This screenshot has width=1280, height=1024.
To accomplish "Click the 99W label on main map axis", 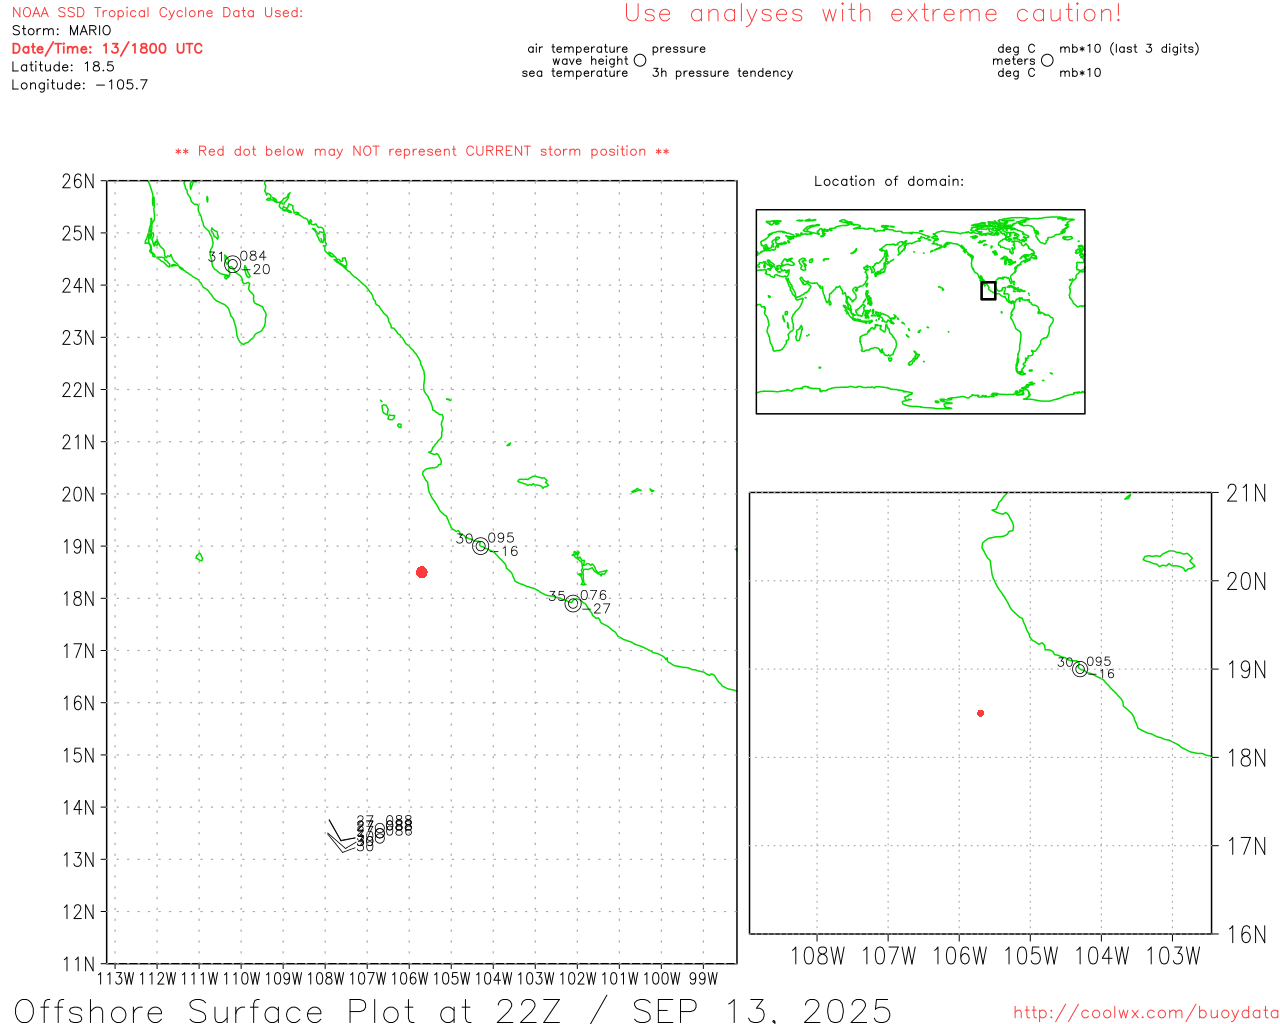I will click(703, 979).
